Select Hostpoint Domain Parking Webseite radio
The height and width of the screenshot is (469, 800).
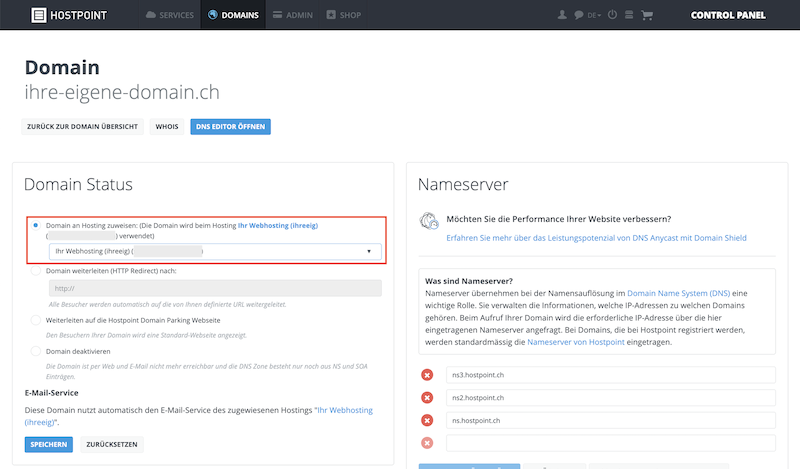[x=36, y=320]
